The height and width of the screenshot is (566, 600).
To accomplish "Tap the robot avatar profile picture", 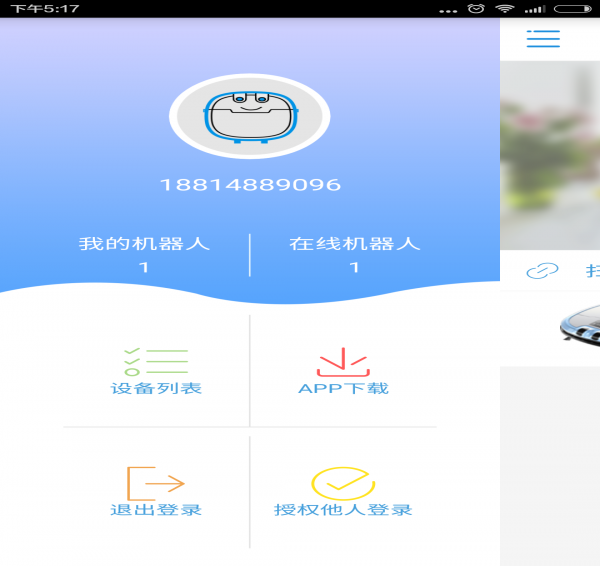I will click(250, 118).
